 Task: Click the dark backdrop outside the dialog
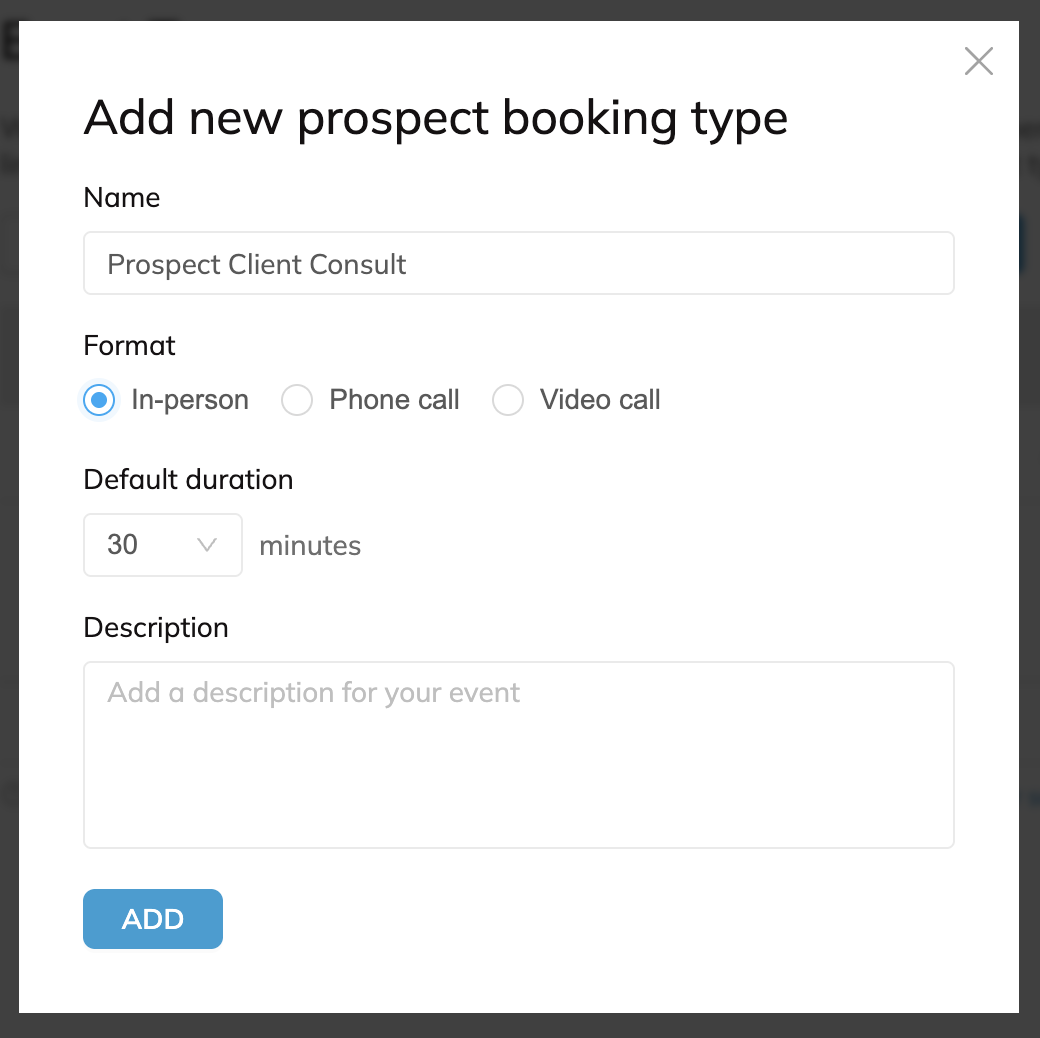coord(520,1026)
